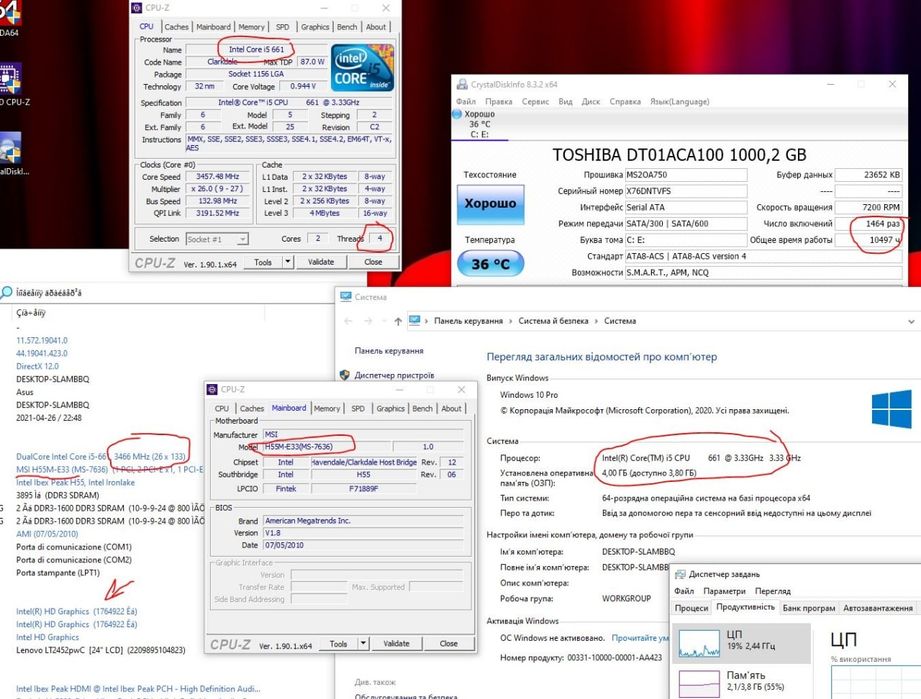Click the AMI (07/05/2010) BIOS link
Screen dimensions: 921x699
click(46, 534)
